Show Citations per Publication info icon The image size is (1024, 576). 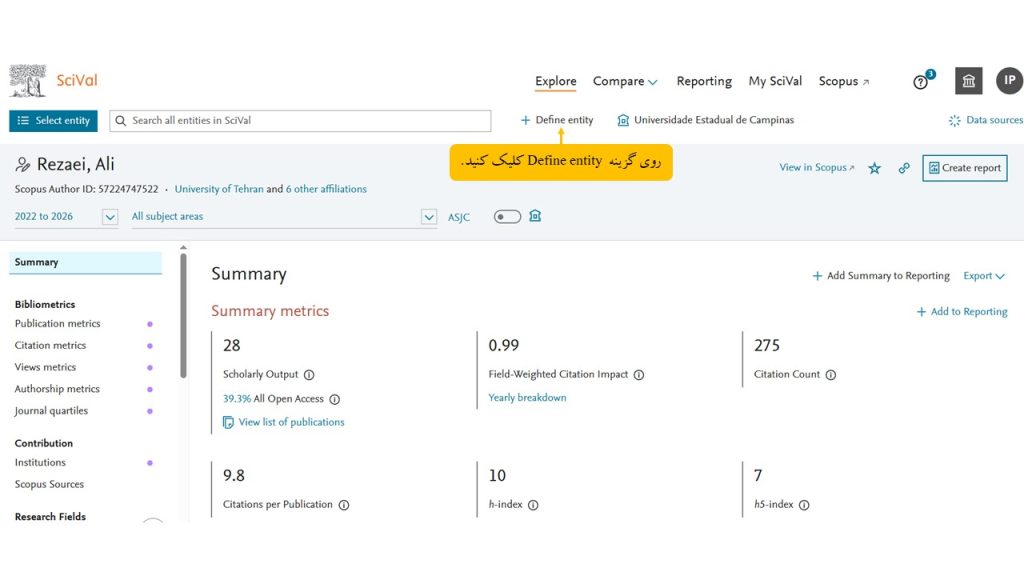(x=344, y=505)
